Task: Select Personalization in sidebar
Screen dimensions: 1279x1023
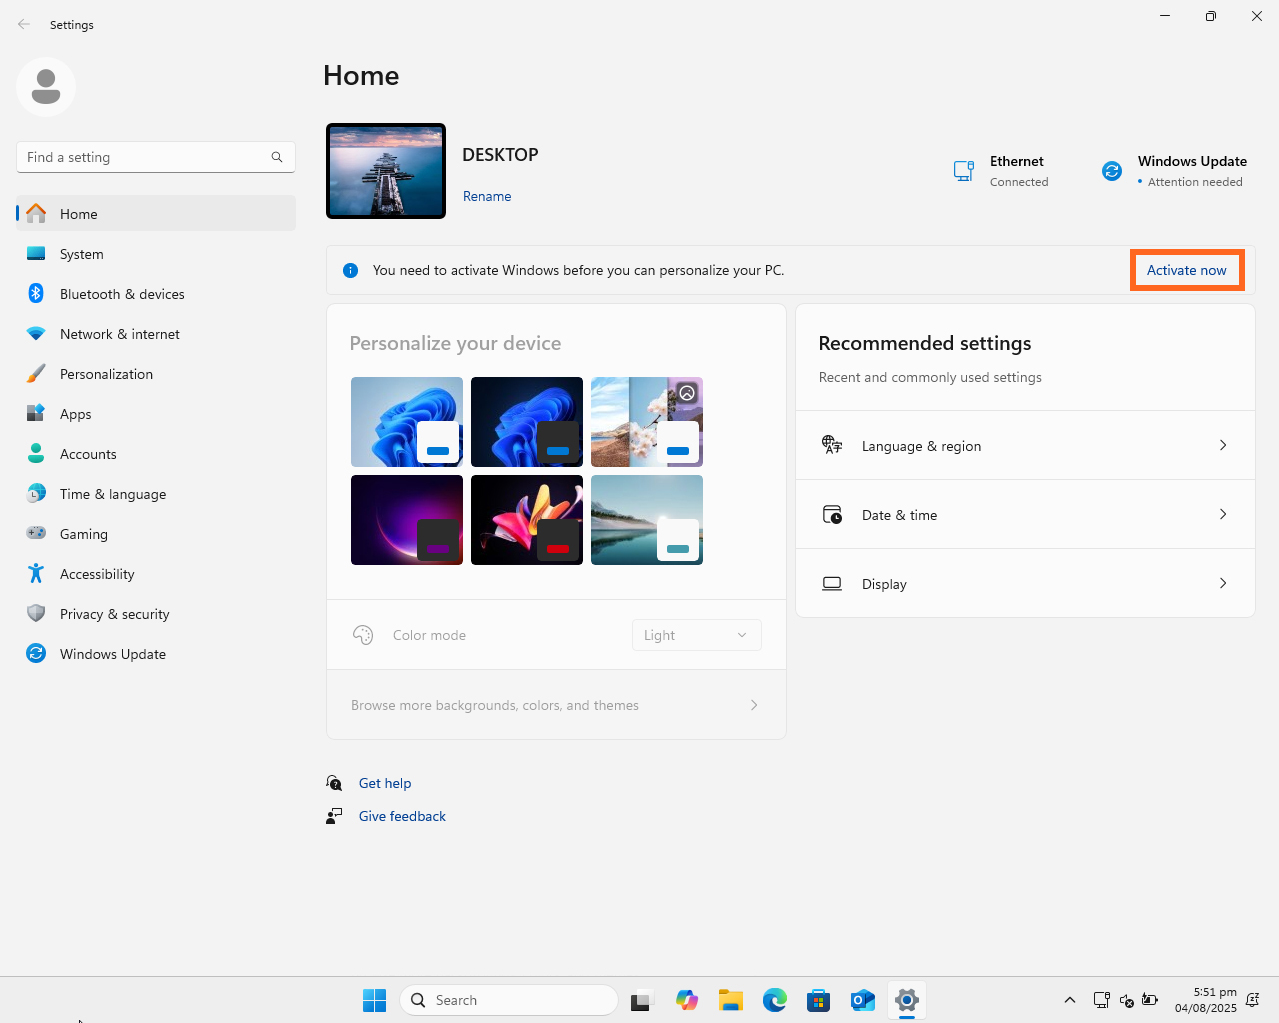Action: pyautogui.click(x=156, y=374)
